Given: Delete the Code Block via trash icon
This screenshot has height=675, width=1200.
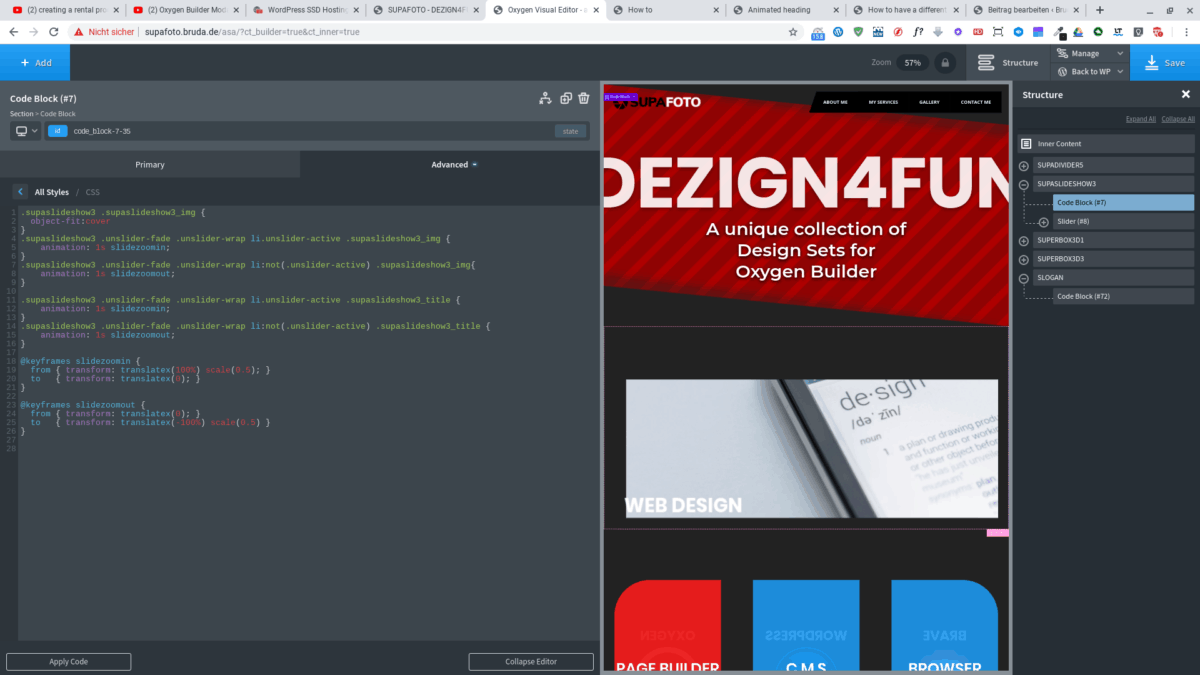Looking at the screenshot, I should pyautogui.click(x=584, y=98).
